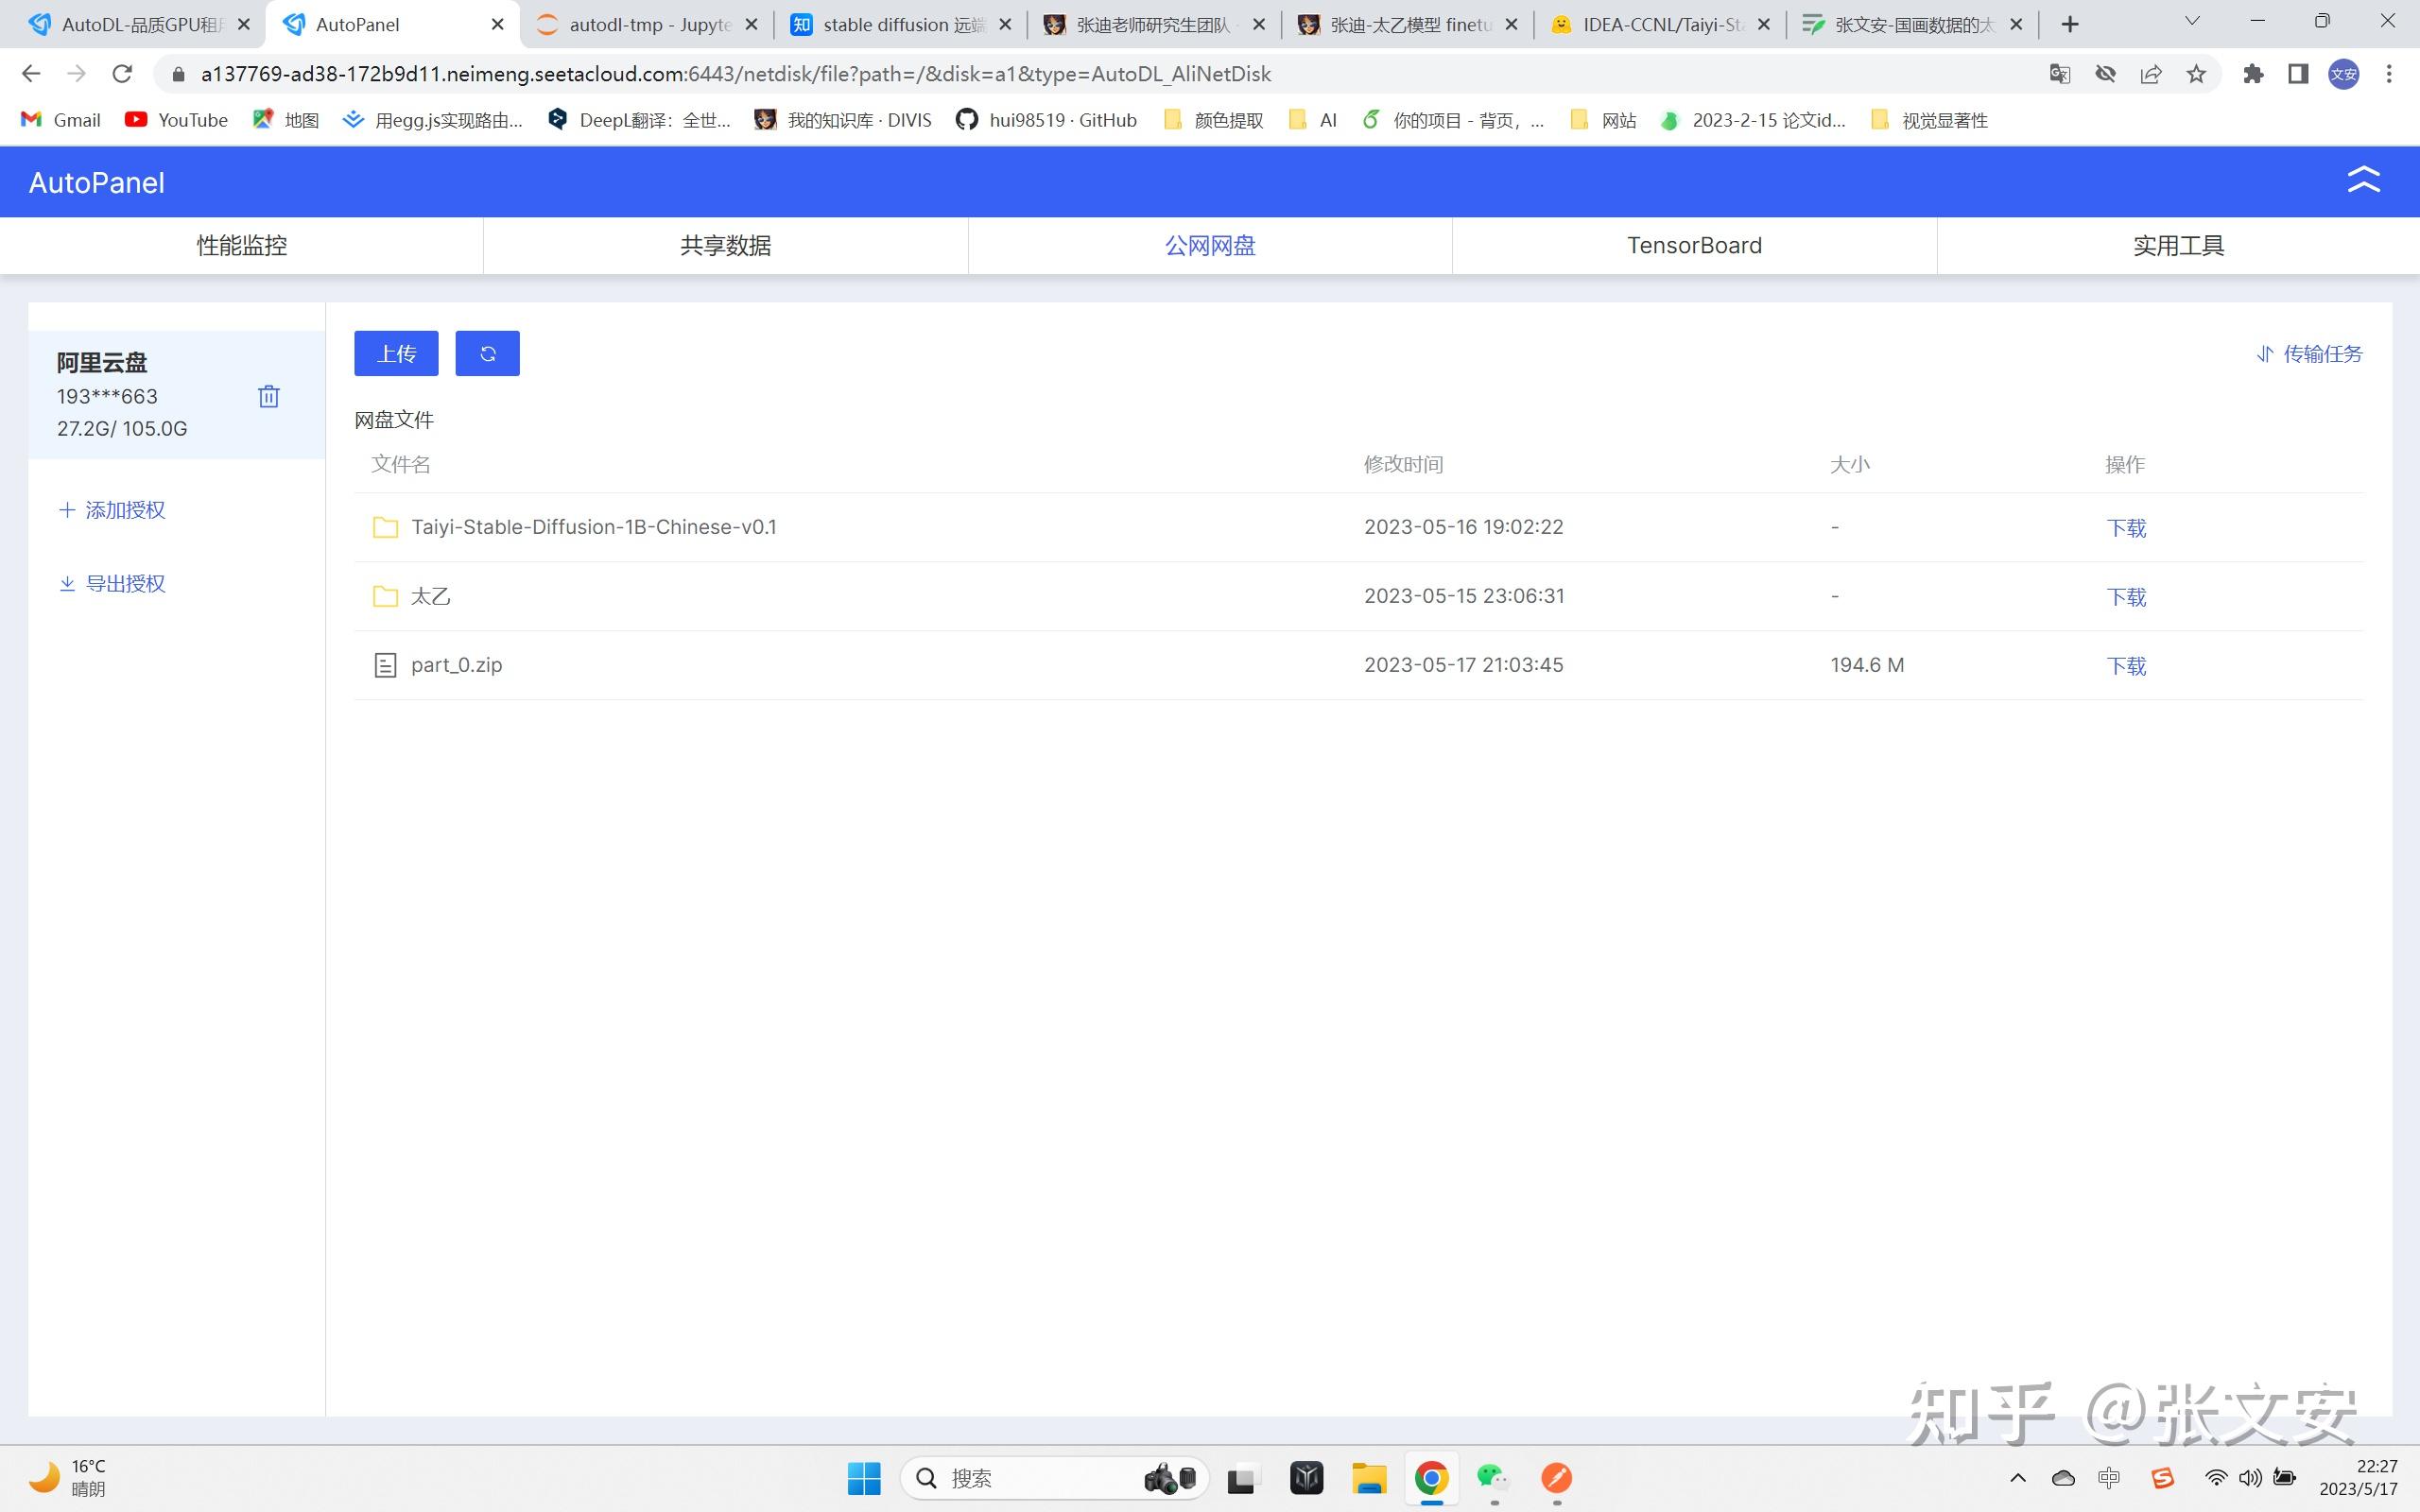This screenshot has width=2420, height=1512.
Task: Reload the page using the browser refresh button
Action: [x=122, y=74]
